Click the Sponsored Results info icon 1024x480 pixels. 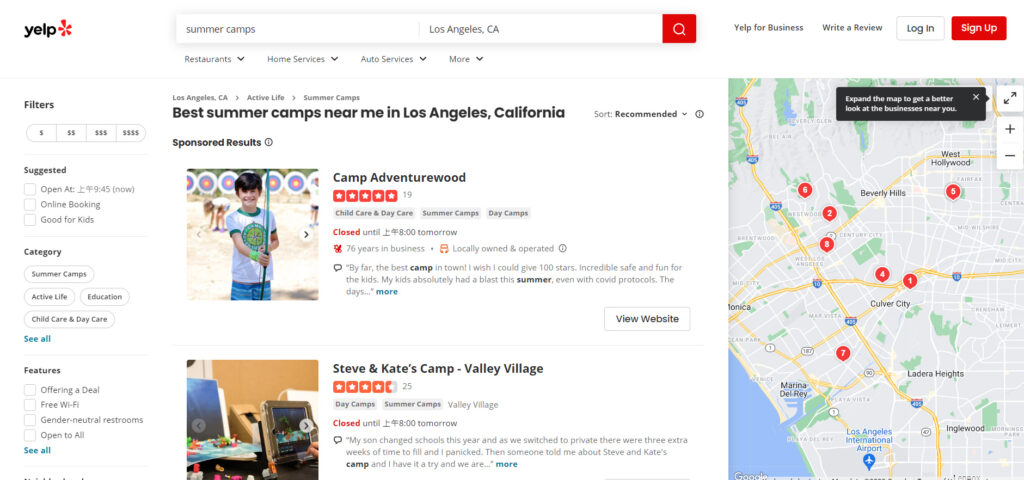268,142
